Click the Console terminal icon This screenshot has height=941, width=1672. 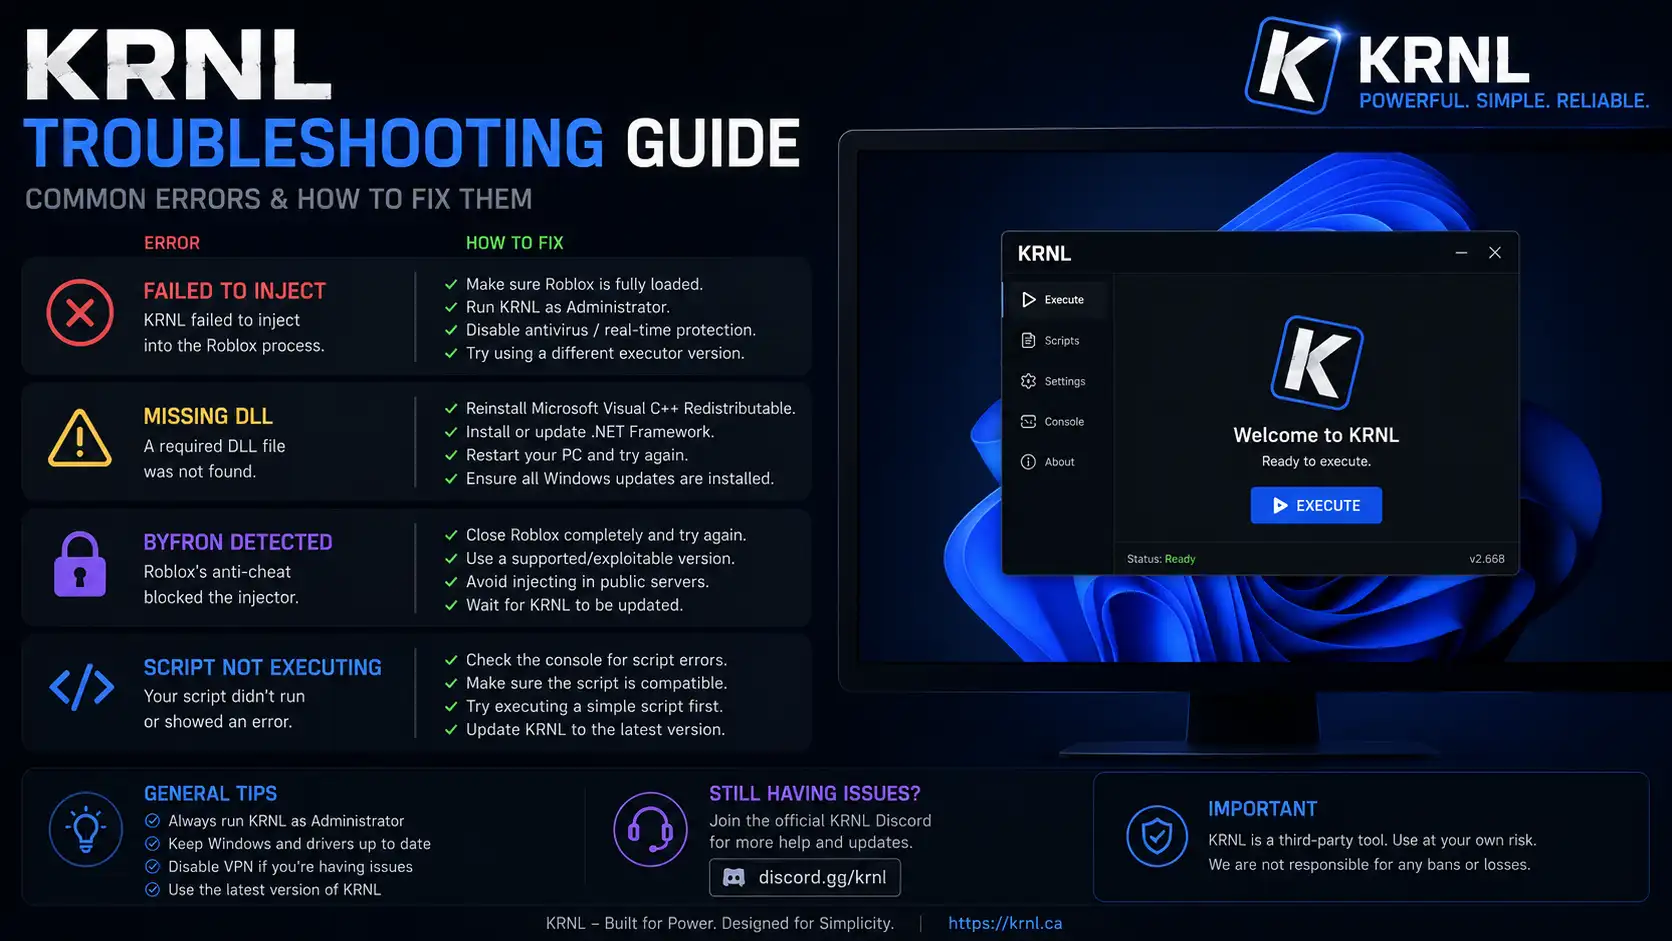(x=1028, y=422)
